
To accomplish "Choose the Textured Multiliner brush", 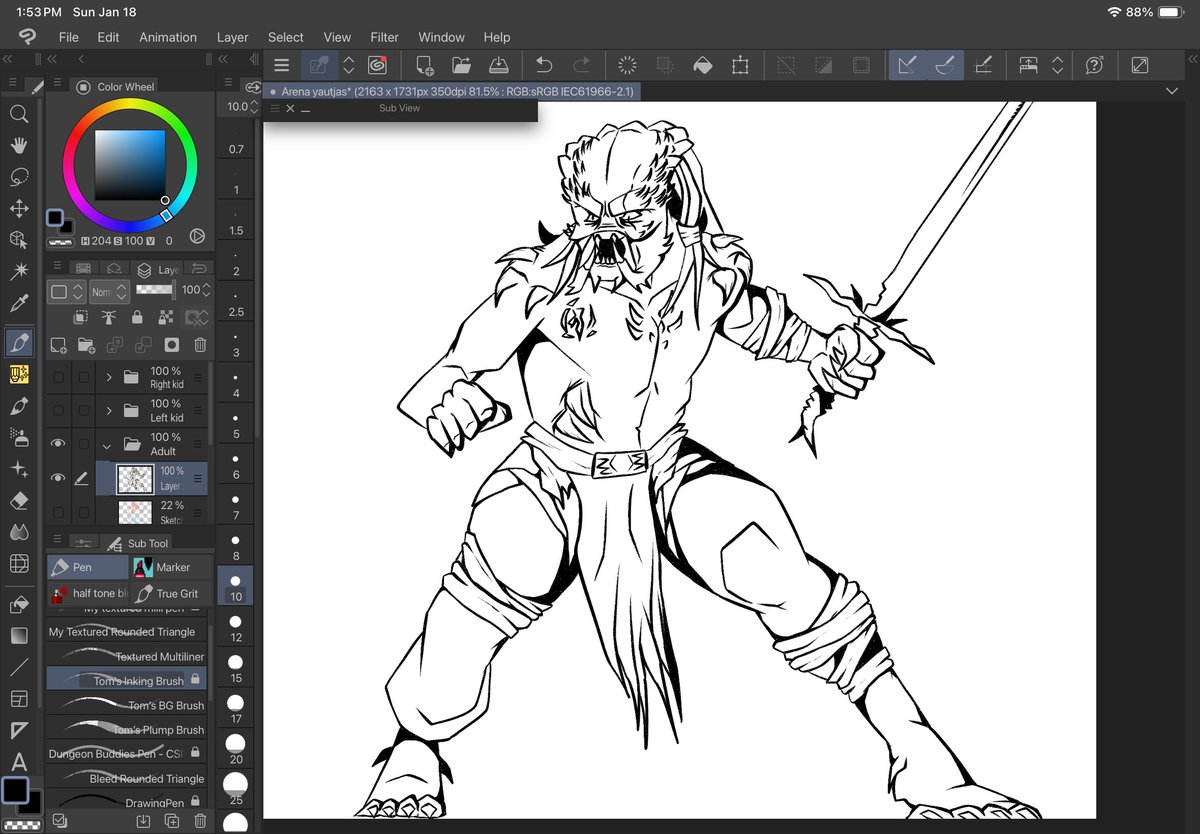I will (x=126, y=657).
